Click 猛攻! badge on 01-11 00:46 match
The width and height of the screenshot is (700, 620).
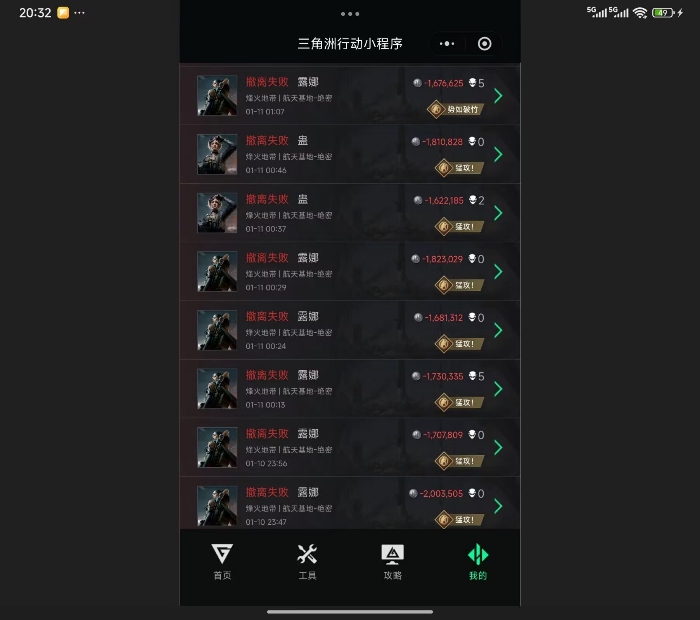coord(459,168)
